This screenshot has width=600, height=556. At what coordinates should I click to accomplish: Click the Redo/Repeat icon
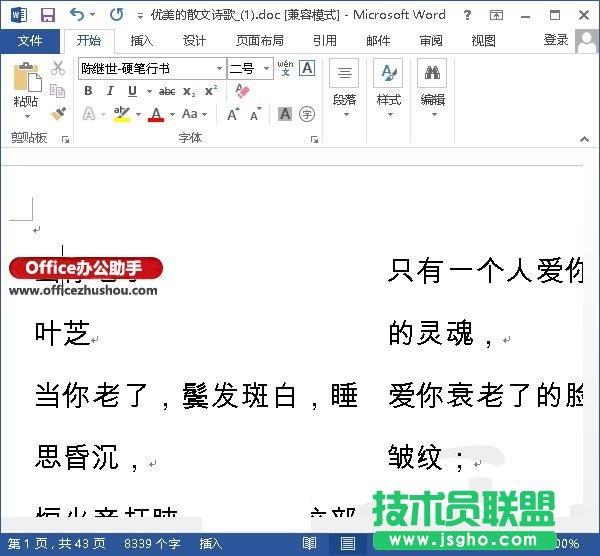pos(116,15)
